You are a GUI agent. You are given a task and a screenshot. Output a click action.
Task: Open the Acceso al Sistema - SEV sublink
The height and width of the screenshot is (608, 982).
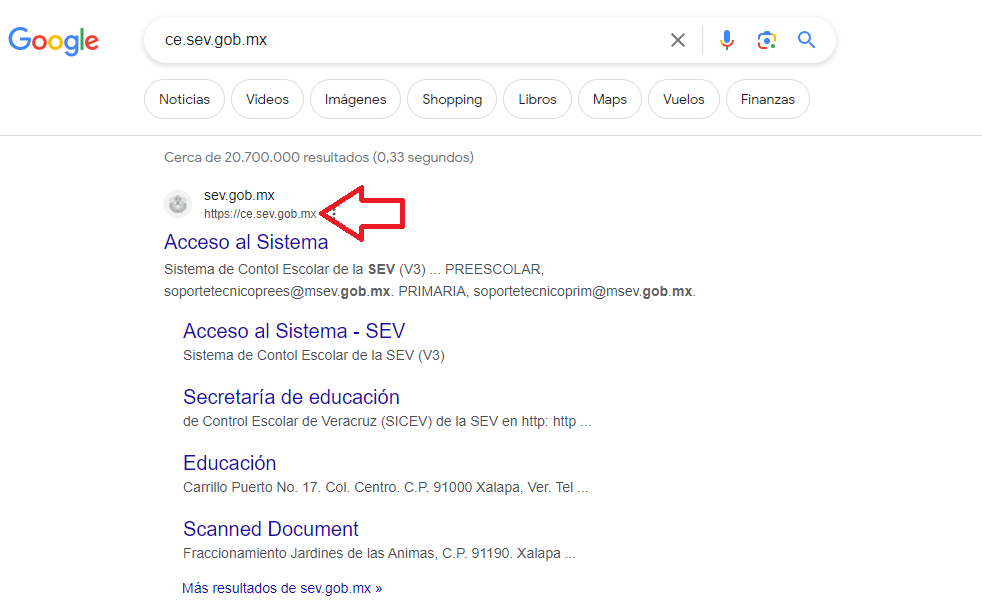(294, 331)
